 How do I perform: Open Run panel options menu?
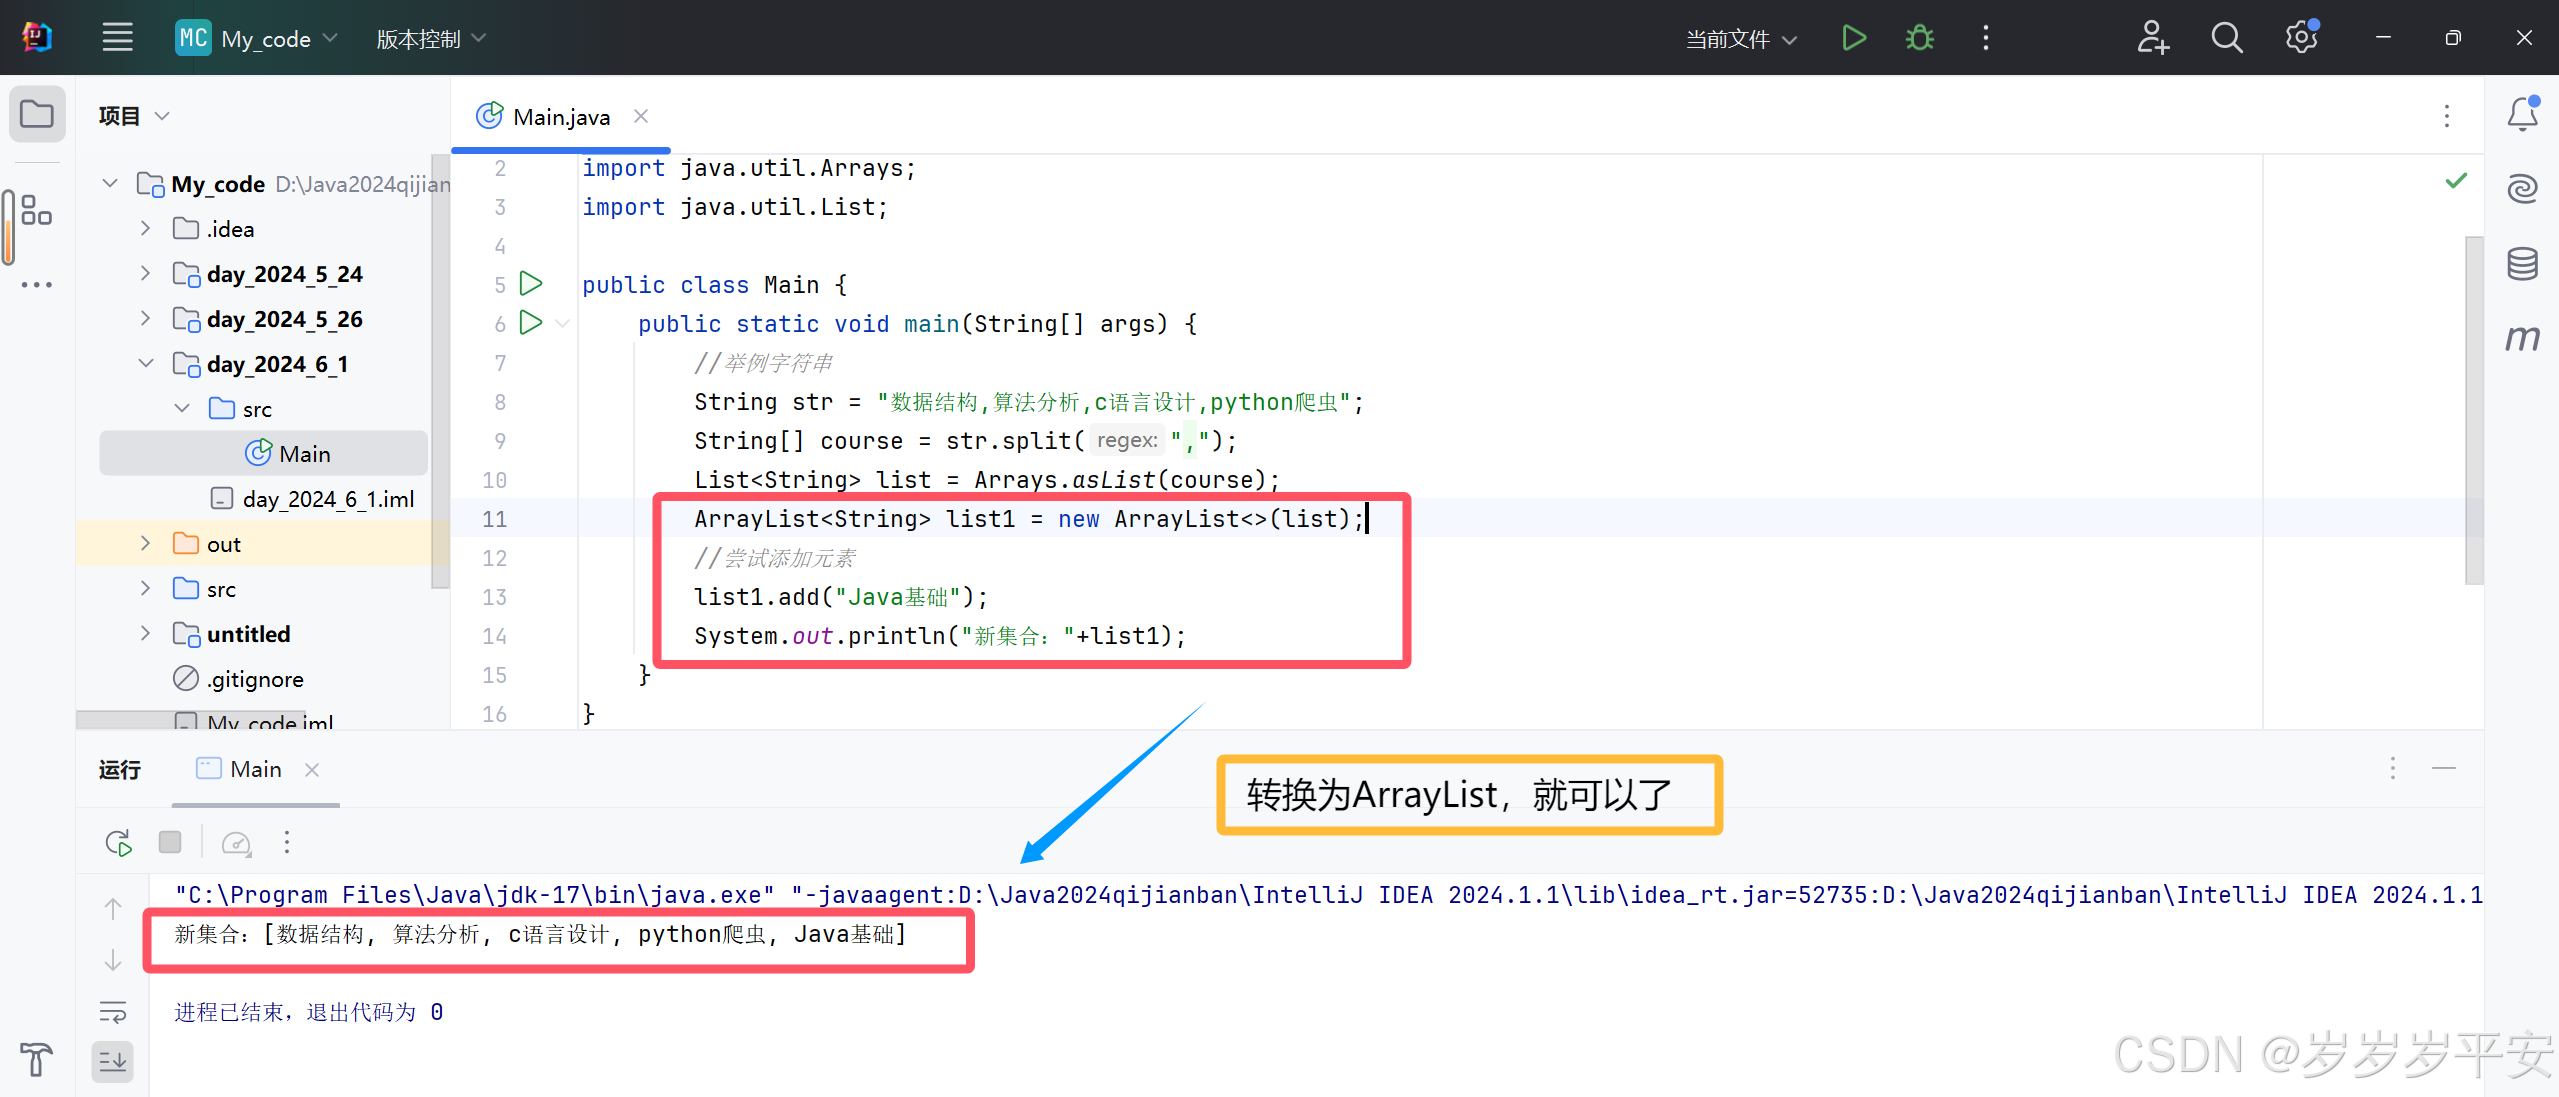(2393, 768)
